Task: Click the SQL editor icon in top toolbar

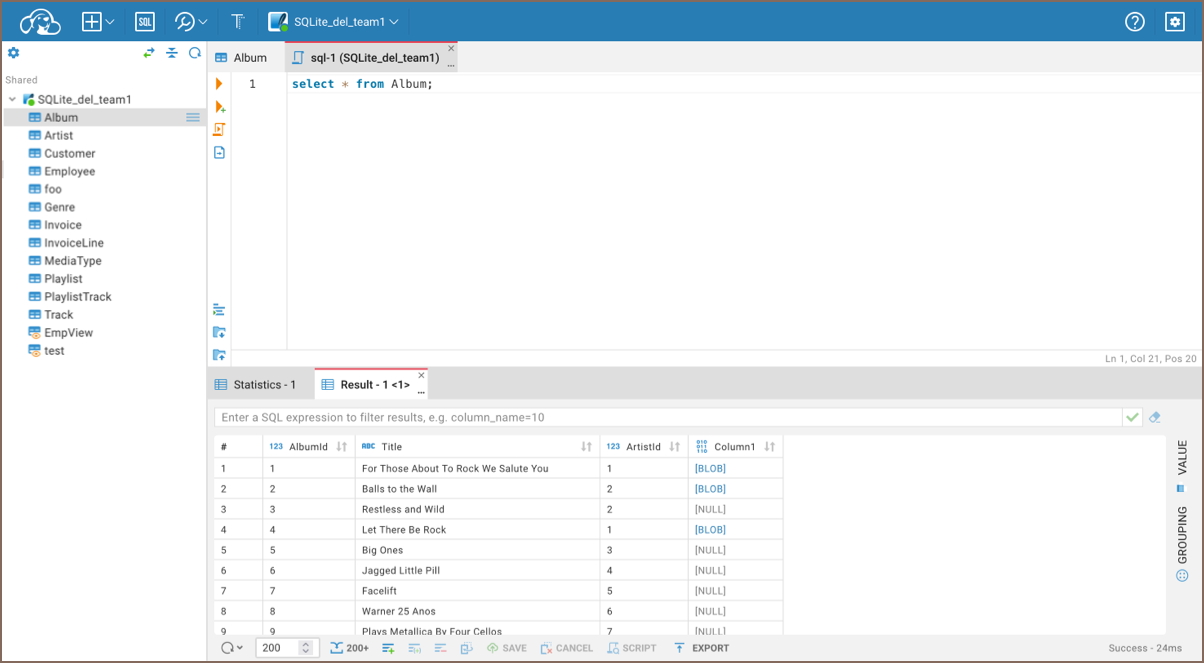Action: [x=144, y=22]
